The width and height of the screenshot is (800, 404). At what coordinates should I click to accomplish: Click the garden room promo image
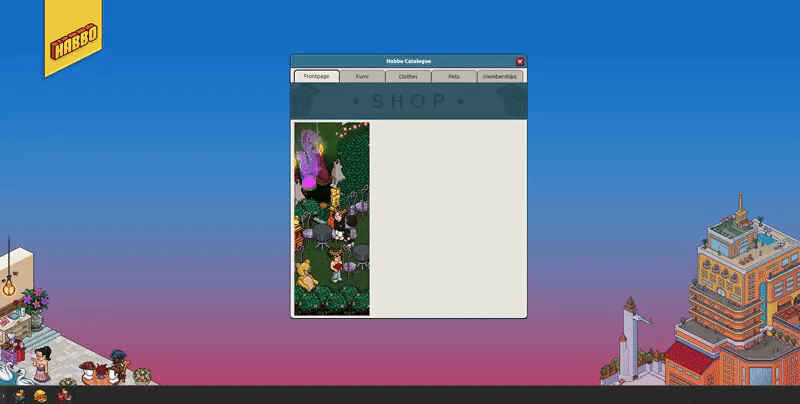coord(332,218)
